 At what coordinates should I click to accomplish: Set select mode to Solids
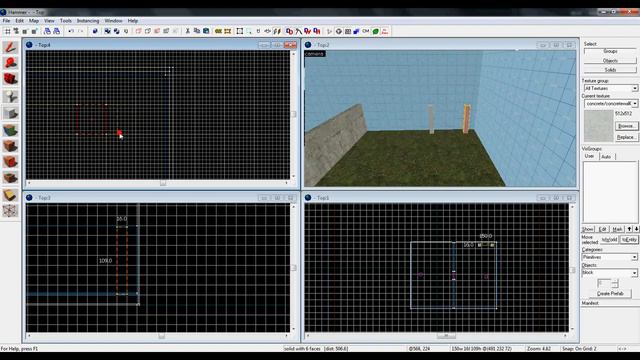pos(610,70)
